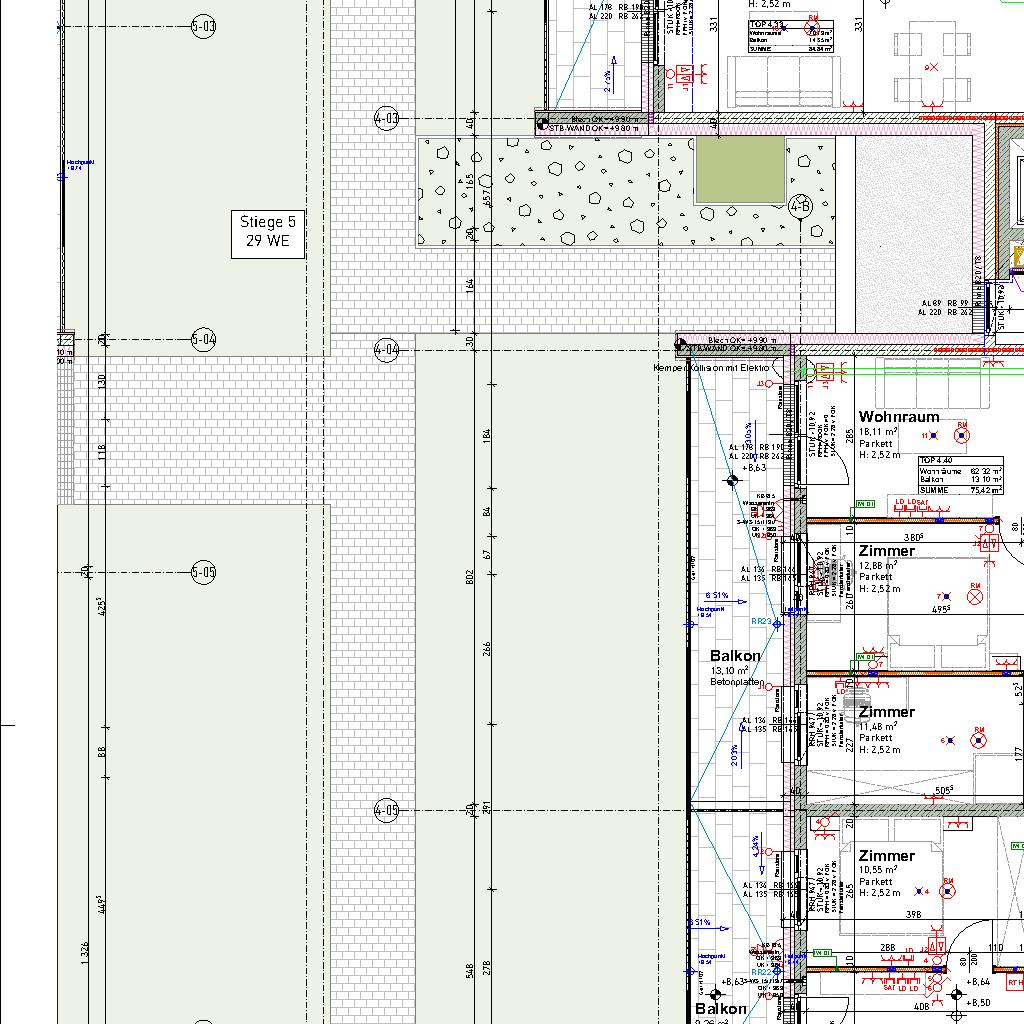Select the '278' dimension value
The image size is (1024, 1024).
click(487, 968)
